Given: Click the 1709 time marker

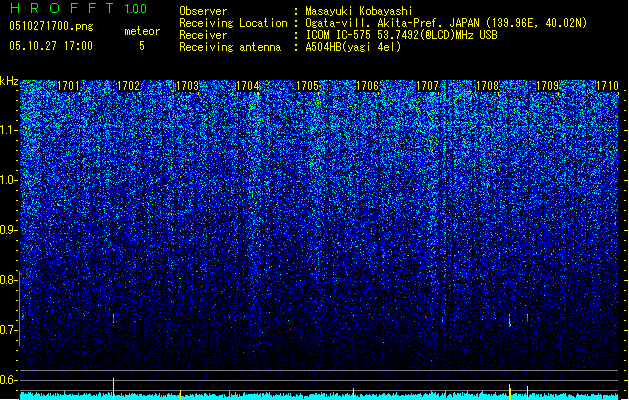Looking at the screenshot, I should click(548, 86).
